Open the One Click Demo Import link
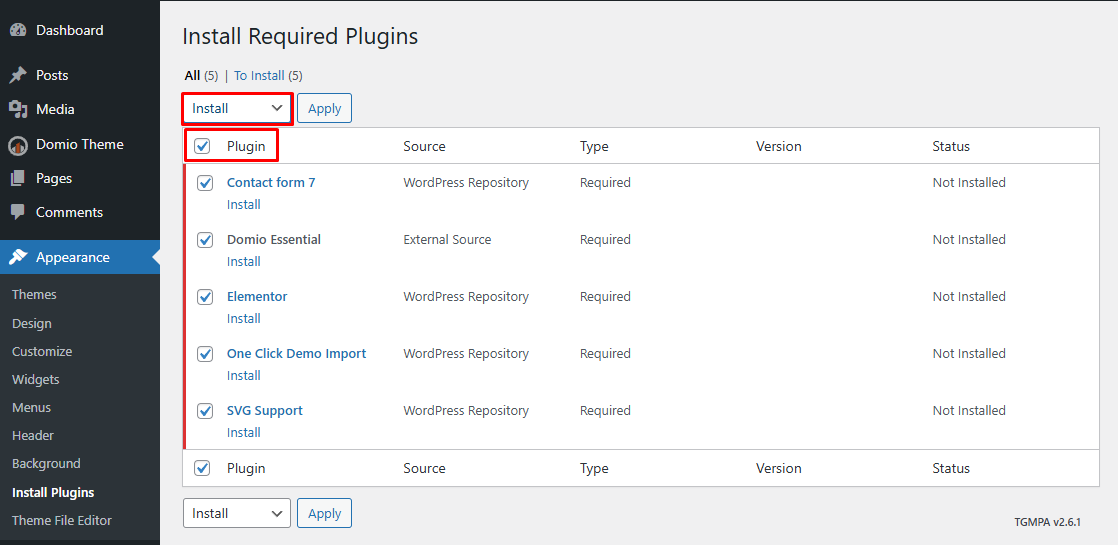1118x545 pixels. coord(297,354)
